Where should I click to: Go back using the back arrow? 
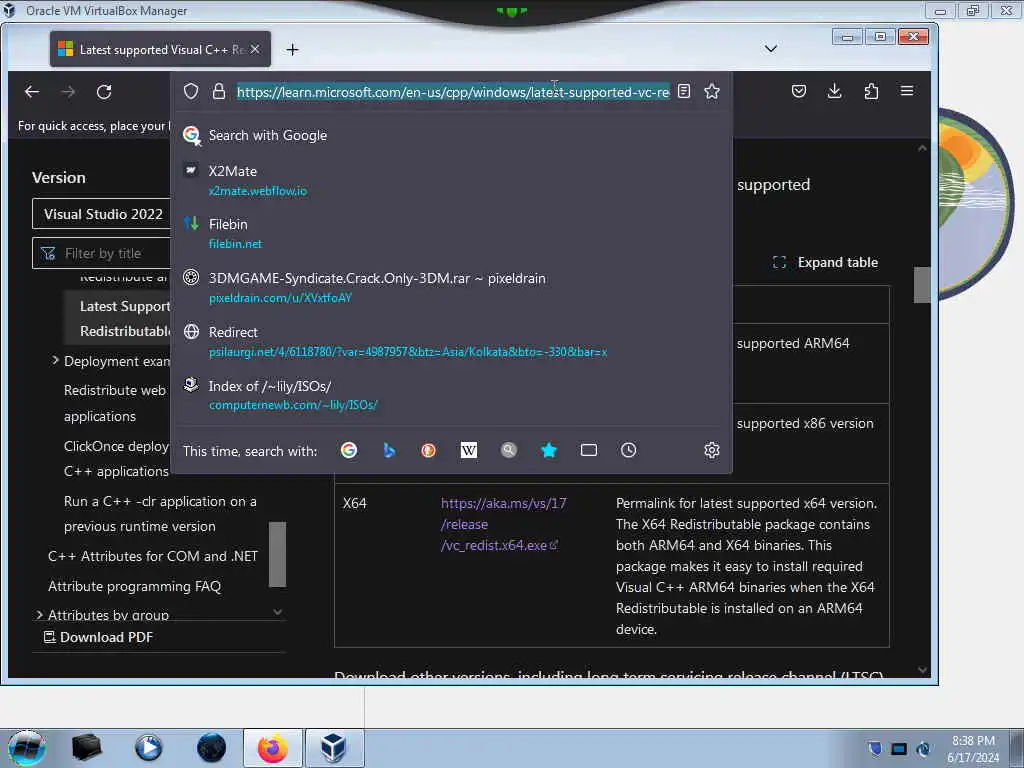tap(32, 92)
